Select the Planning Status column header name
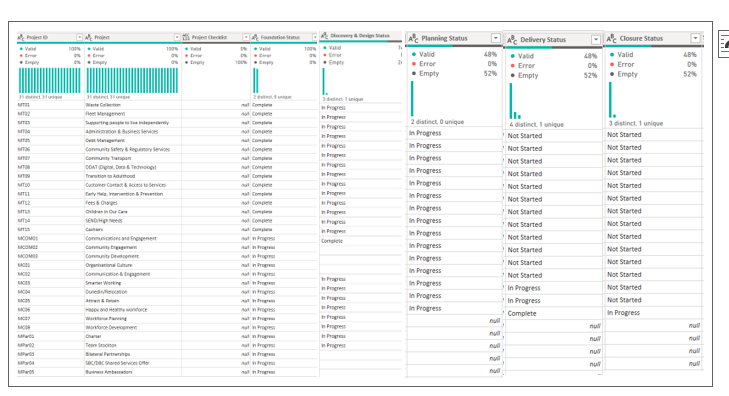 click(444, 38)
